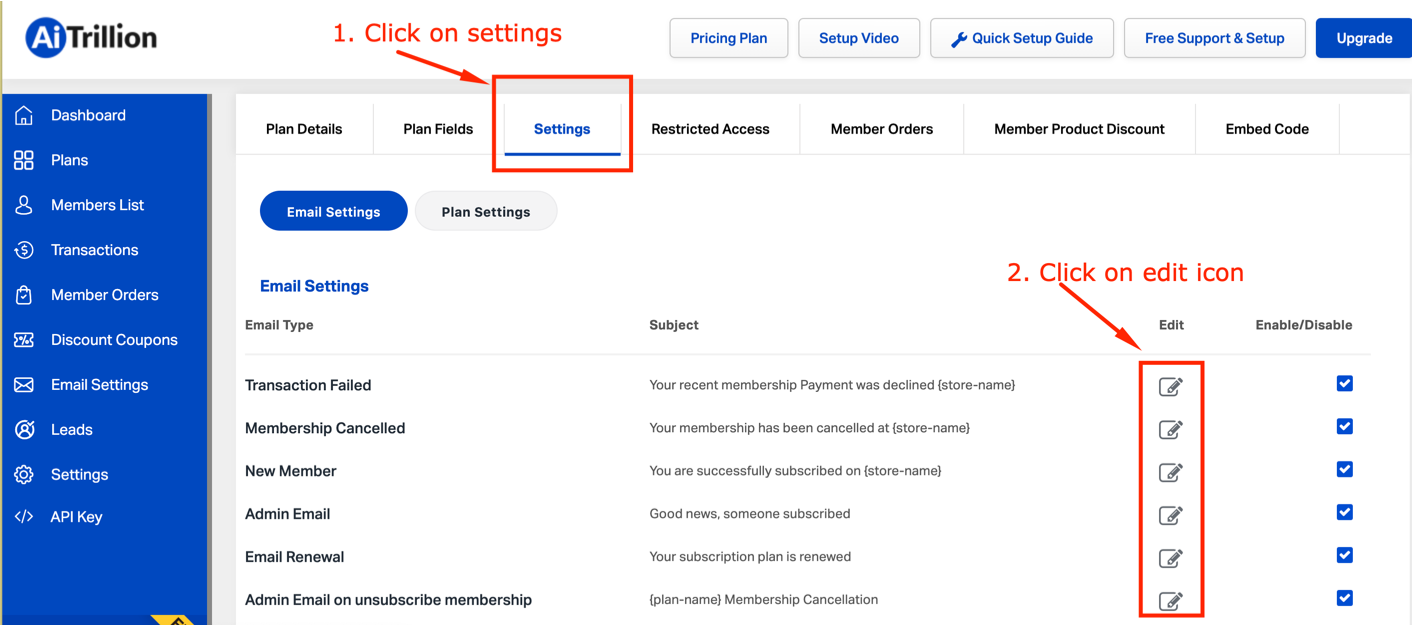Click the AiTrillion logo
Image resolution: width=1413 pixels, height=625 pixels.
[91, 38]
